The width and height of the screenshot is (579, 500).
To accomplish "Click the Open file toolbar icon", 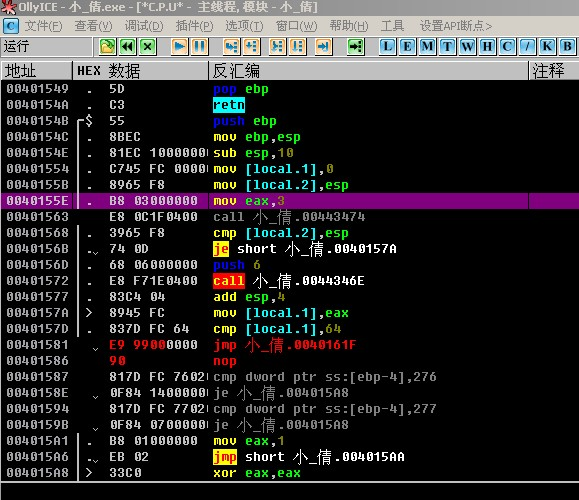I will tap(107, 47).
